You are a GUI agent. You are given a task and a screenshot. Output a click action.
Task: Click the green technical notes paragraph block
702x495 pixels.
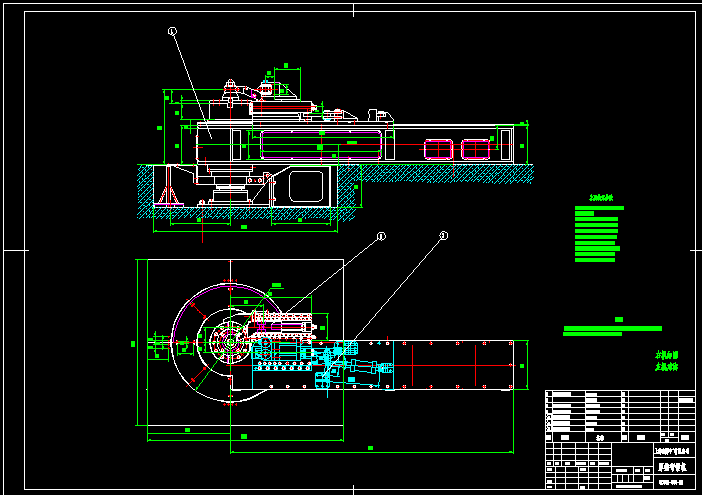(599, 234)
